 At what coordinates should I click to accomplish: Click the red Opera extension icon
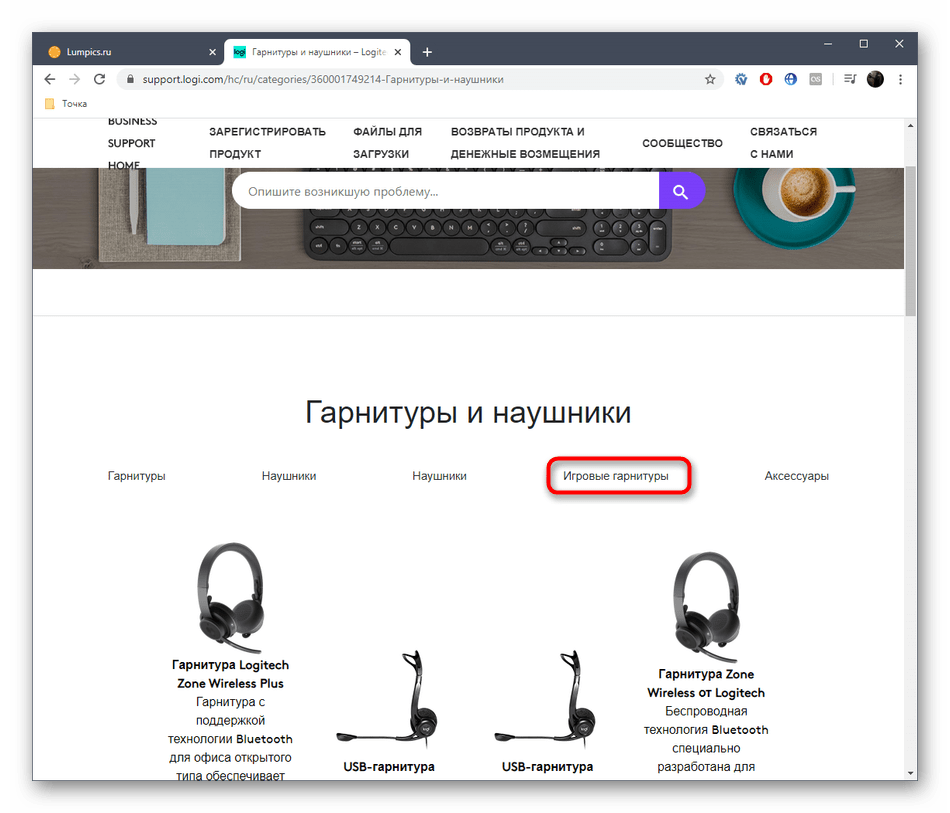pyautogui.click(x=766, y=79)
